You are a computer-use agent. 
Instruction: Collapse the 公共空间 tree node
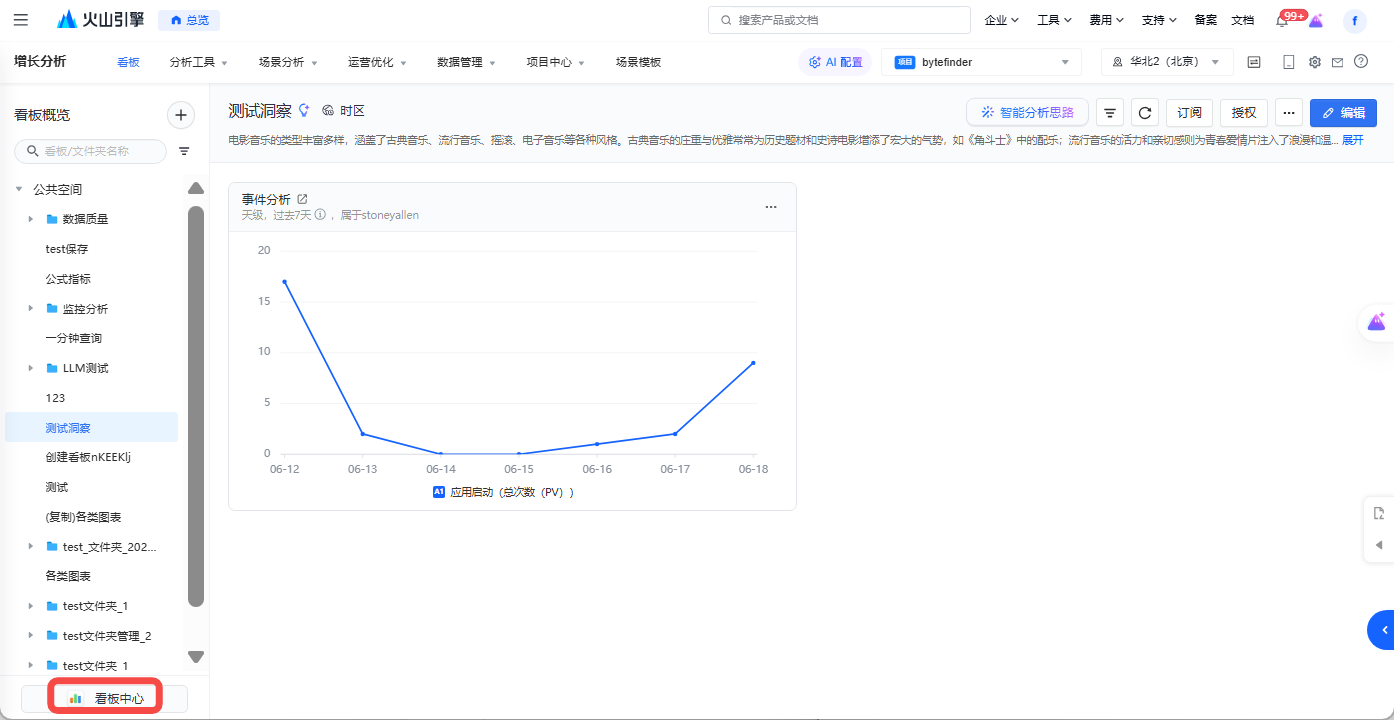(18, 189)
